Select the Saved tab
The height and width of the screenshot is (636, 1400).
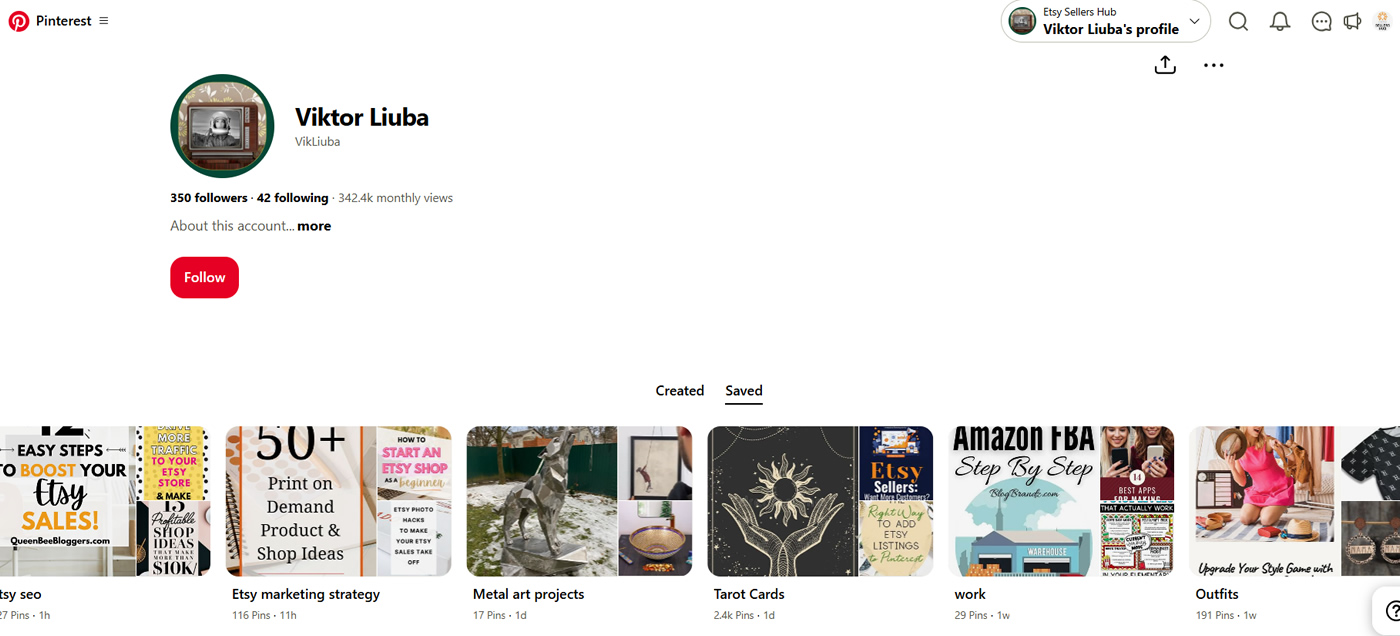coord(744,391)
